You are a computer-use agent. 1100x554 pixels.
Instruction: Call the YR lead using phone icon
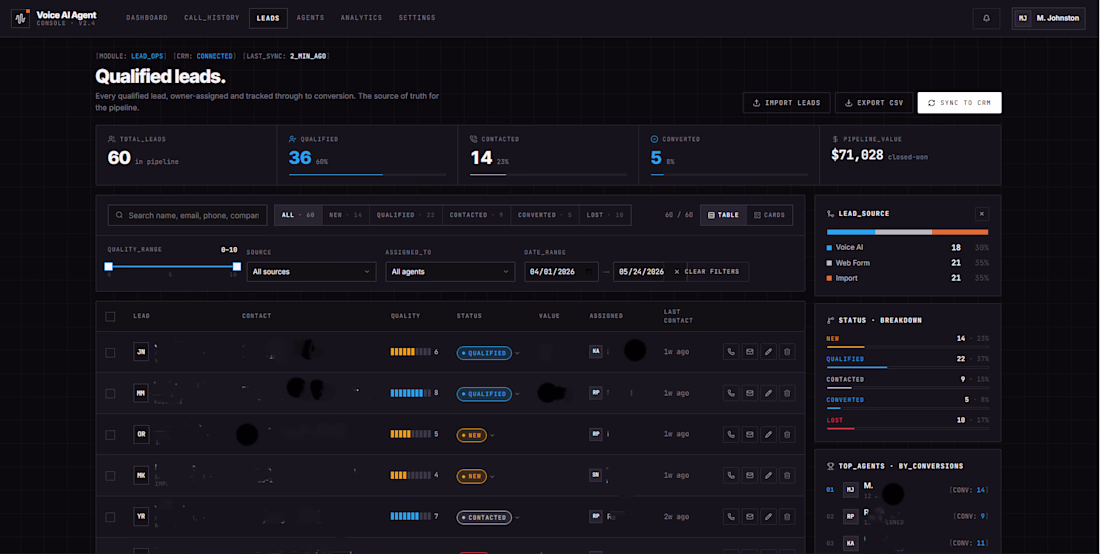point(731,517)
